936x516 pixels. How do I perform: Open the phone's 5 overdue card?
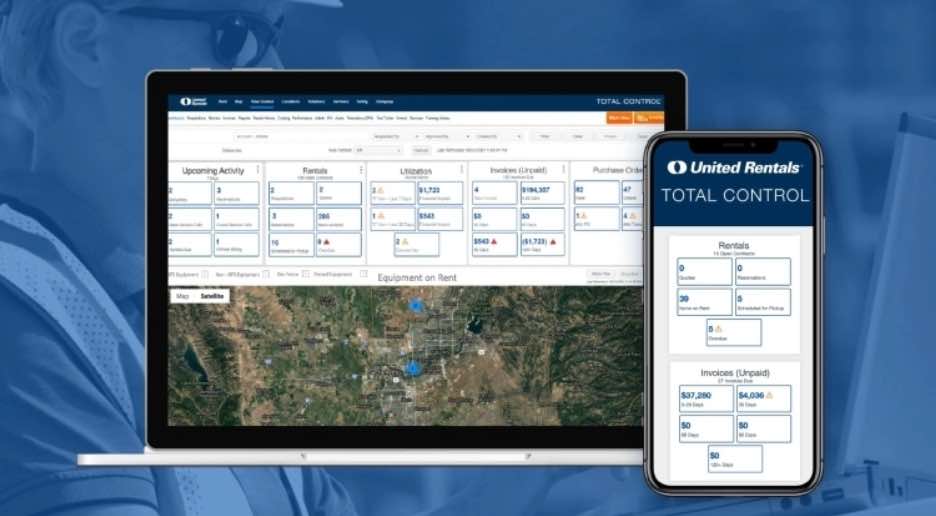(734, 333)
